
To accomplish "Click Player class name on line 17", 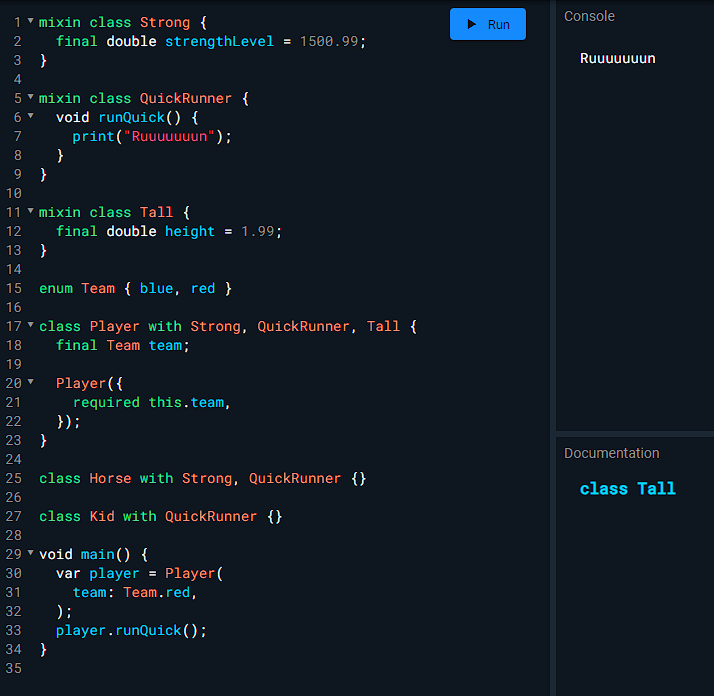I will (x=114, y=326).
